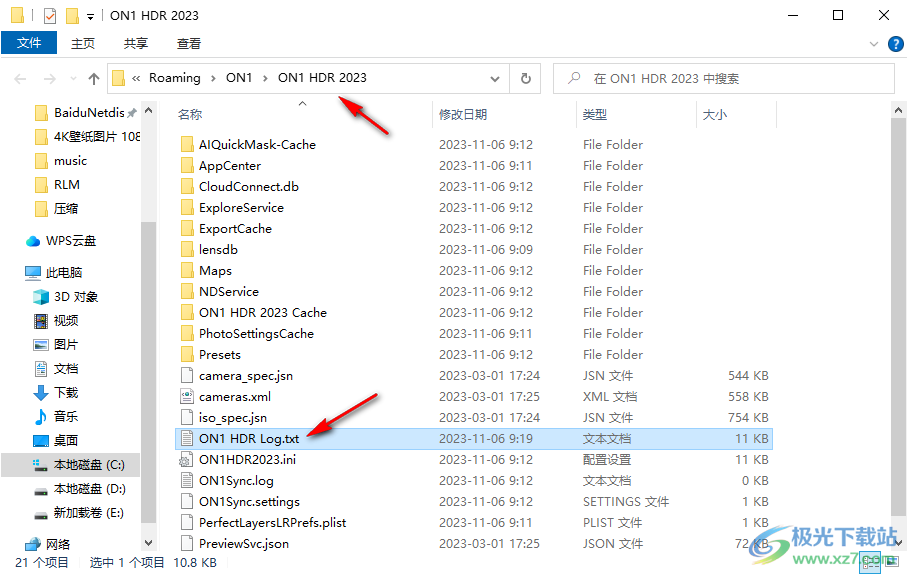Select the camera_spec.jsn file icon
Viewport: 908px width, 575px height.
coord(186,375)
